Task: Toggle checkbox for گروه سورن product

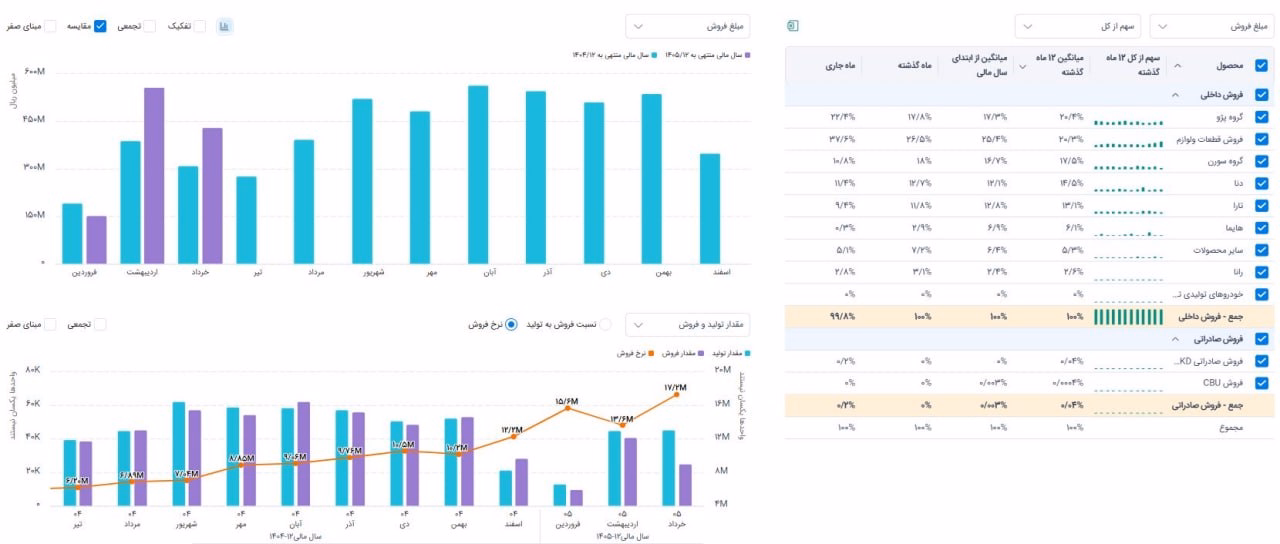Action: click(x=1261, y=161)
